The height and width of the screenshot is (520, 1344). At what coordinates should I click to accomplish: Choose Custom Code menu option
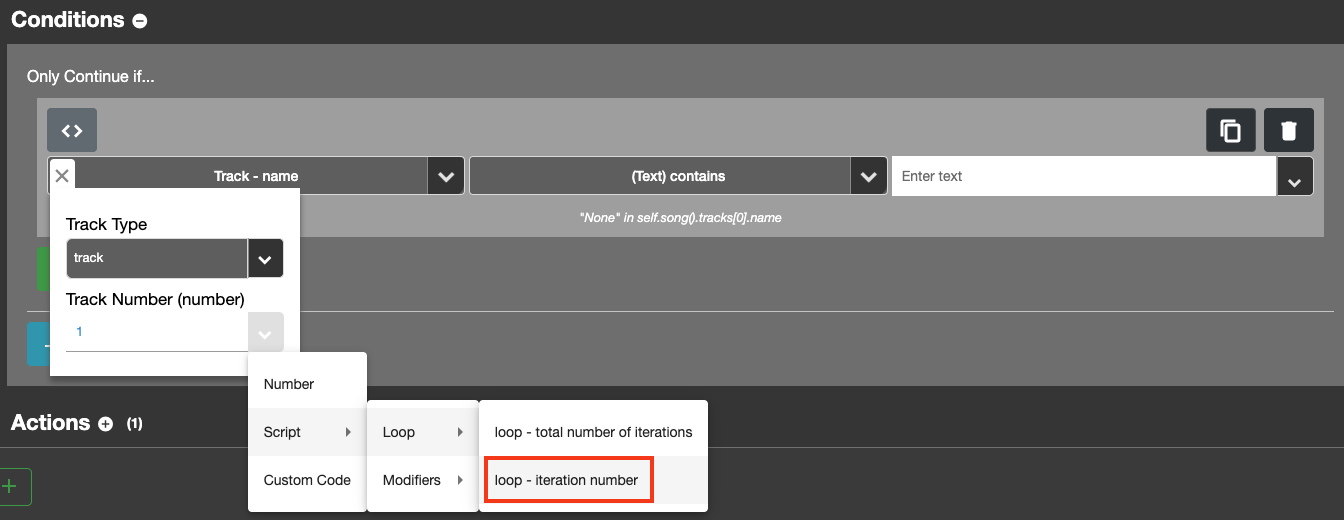pos(306,480)
